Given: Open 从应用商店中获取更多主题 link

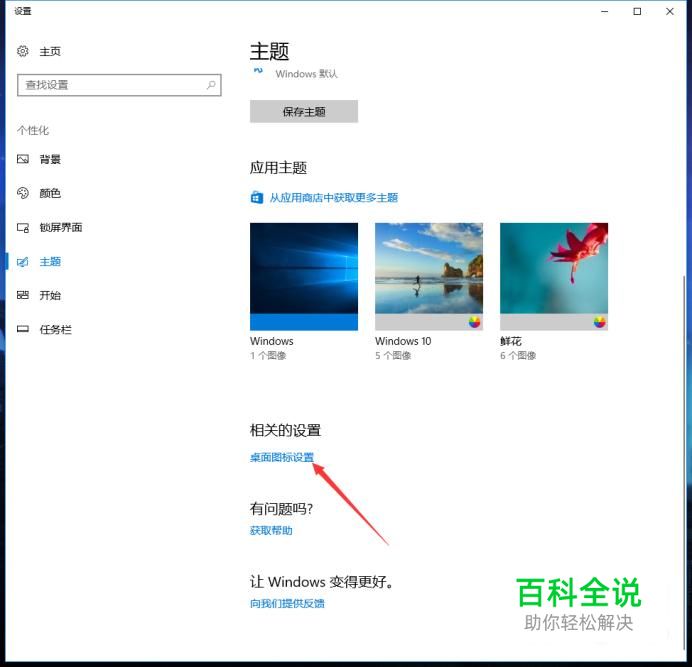Looking at the screenshot, I should click(x=334, y=197).
